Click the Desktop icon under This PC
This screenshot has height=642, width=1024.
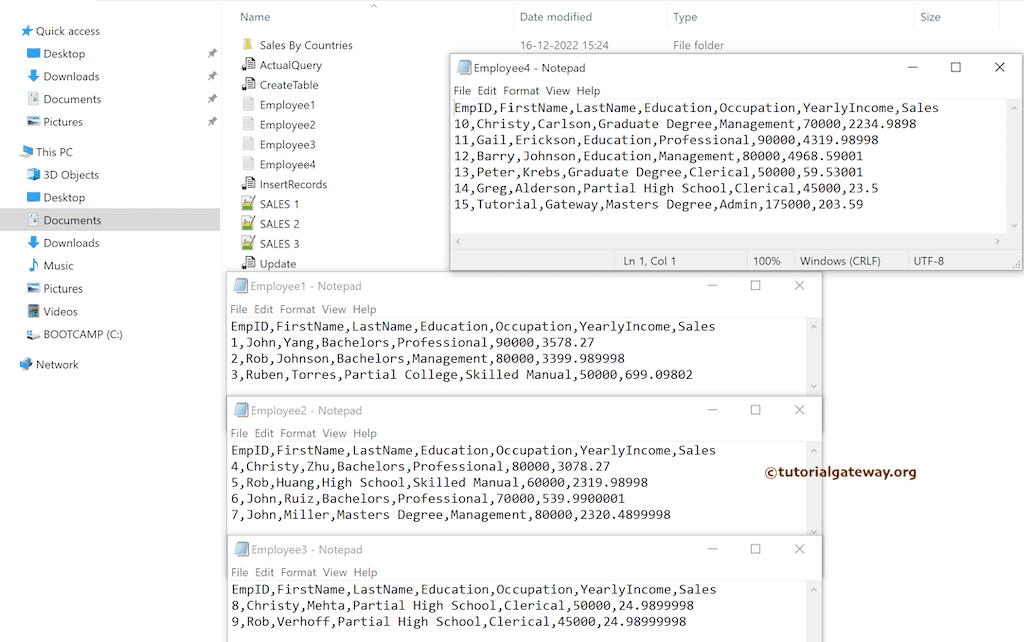[33, 197]
